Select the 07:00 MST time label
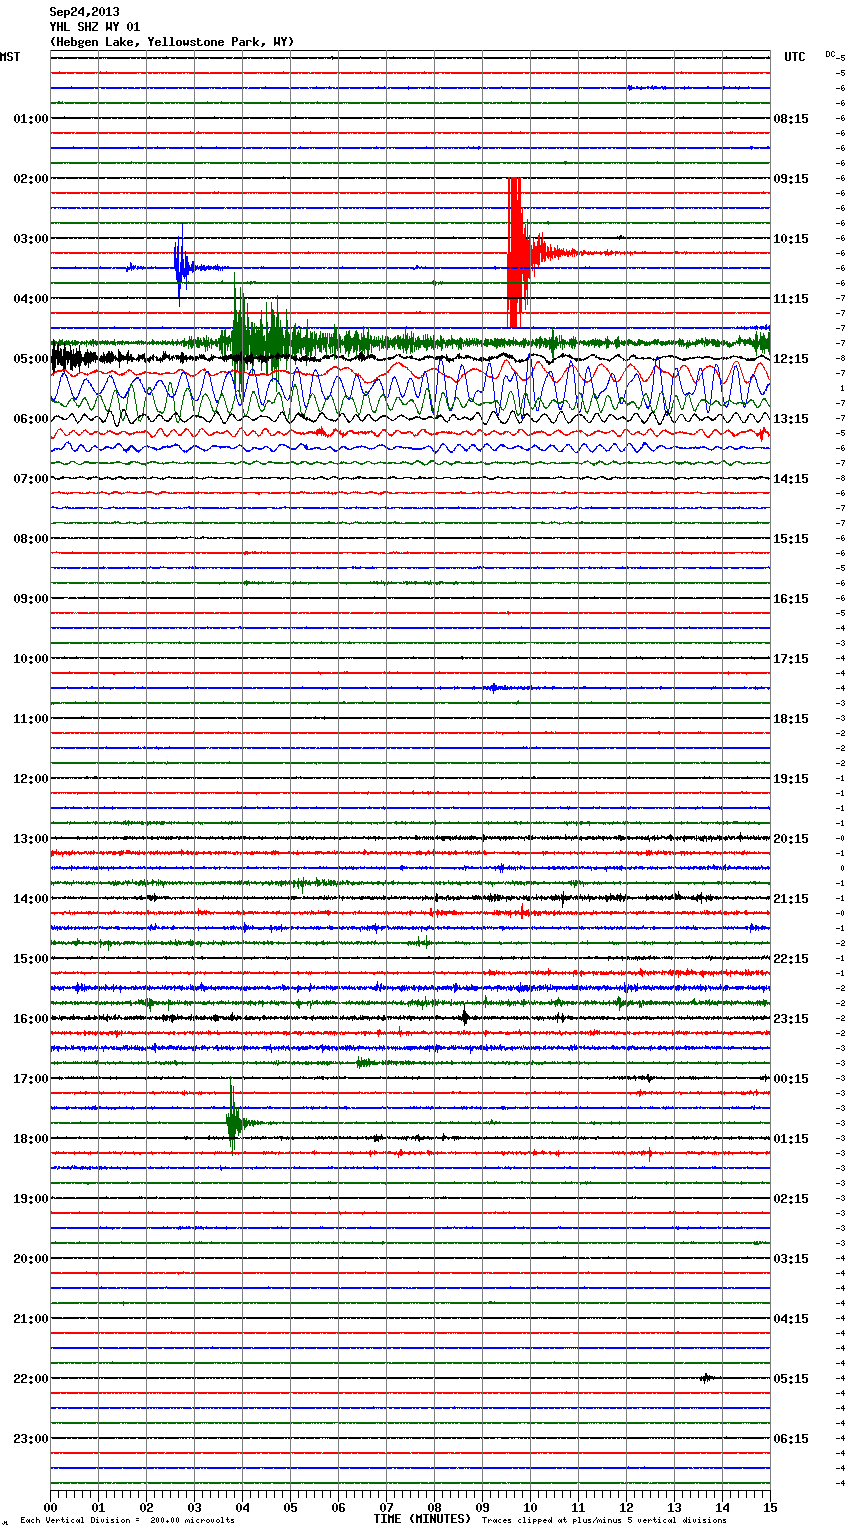 coord(31,479)
